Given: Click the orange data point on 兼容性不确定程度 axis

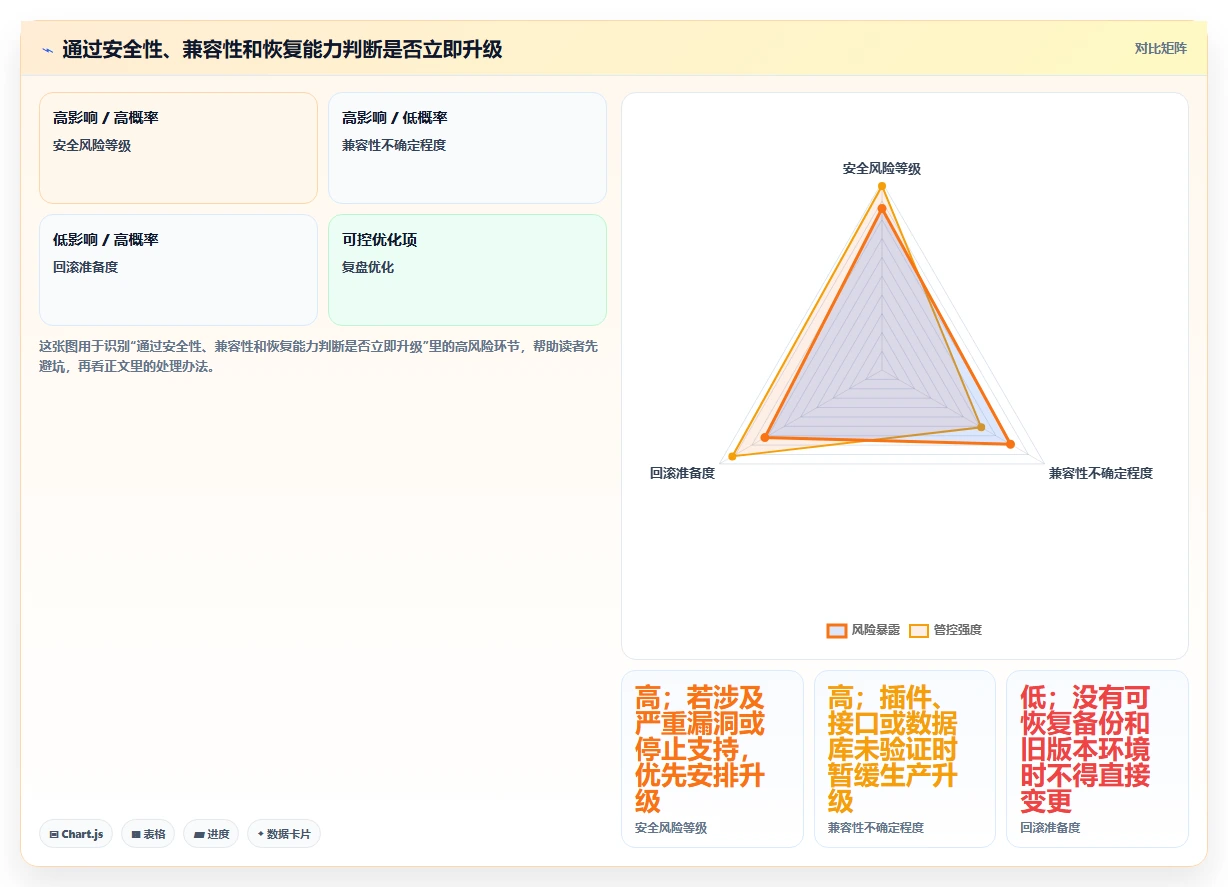Looking at the screenshot, I should 1010,444.
